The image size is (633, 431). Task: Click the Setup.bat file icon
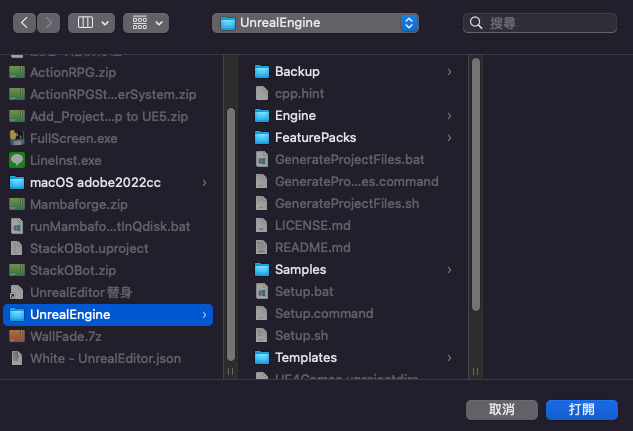(262, 292)
